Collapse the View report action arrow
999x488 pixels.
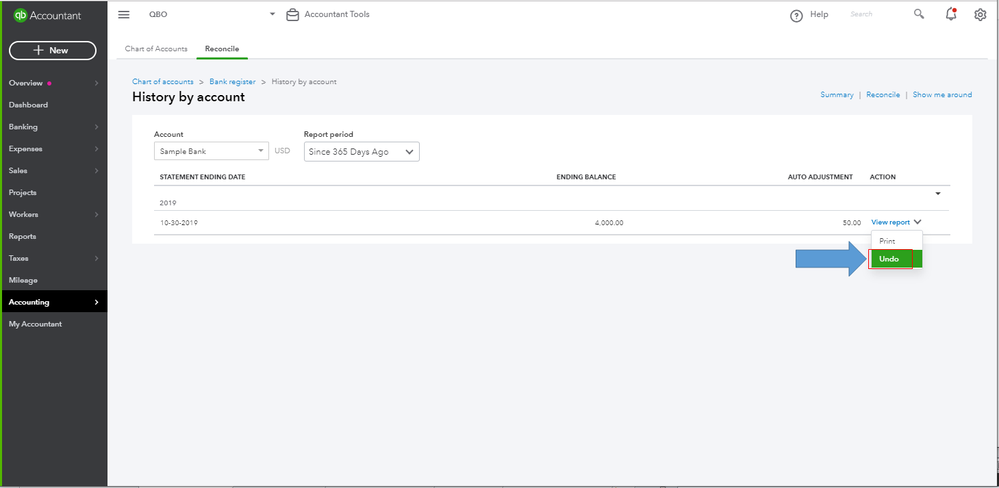[x=917, y=222]
